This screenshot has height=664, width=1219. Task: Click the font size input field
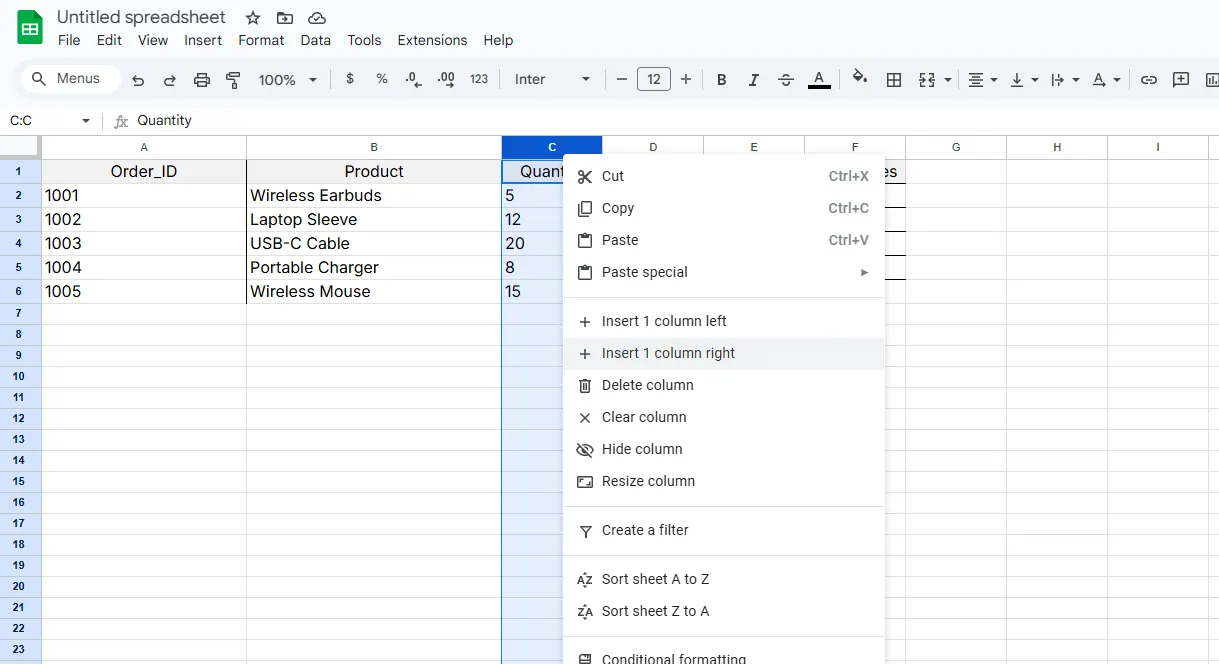(653, 79)
